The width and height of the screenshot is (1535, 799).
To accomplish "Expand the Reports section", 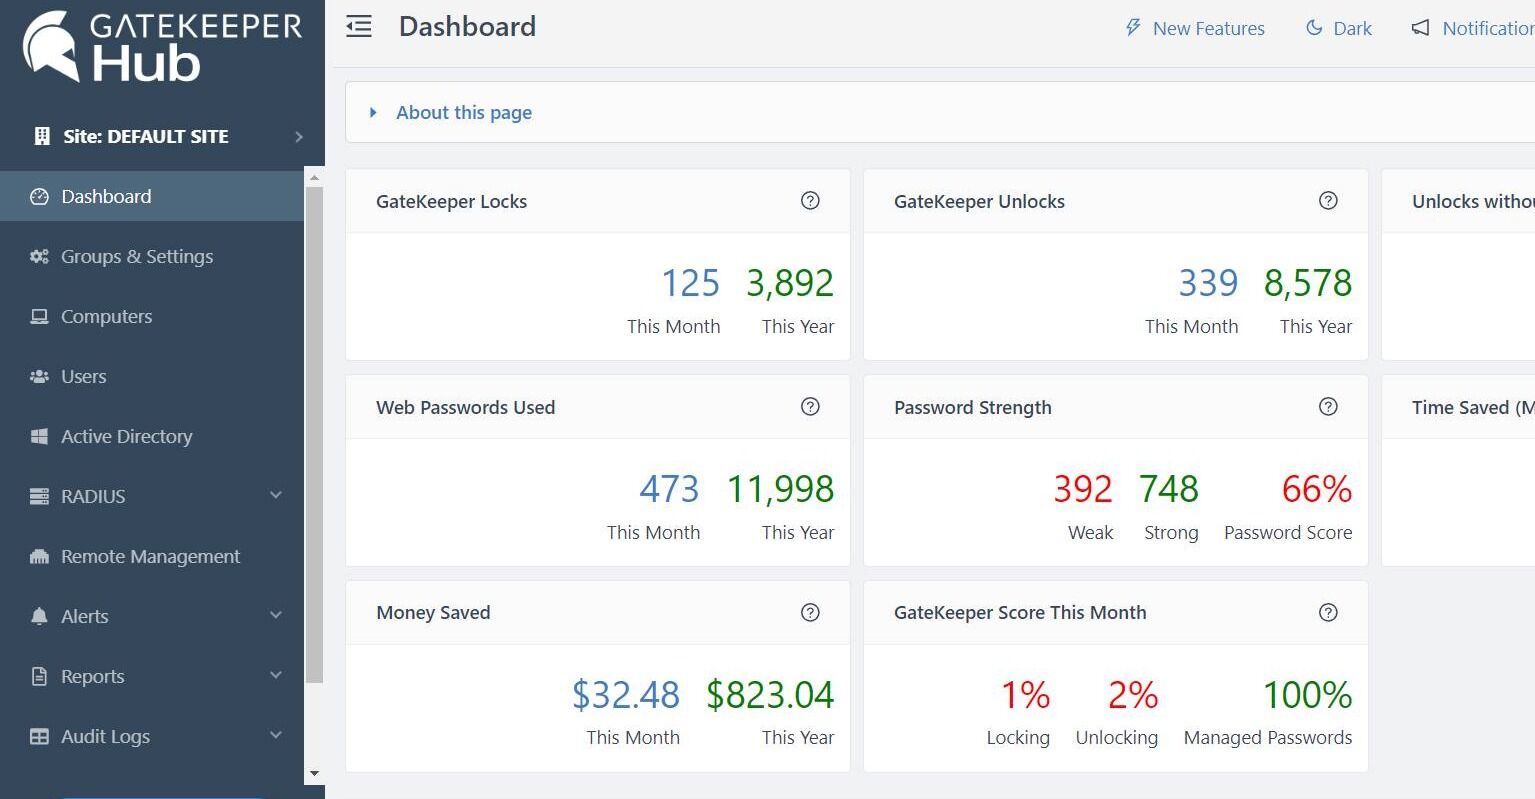I will point(92,676).
